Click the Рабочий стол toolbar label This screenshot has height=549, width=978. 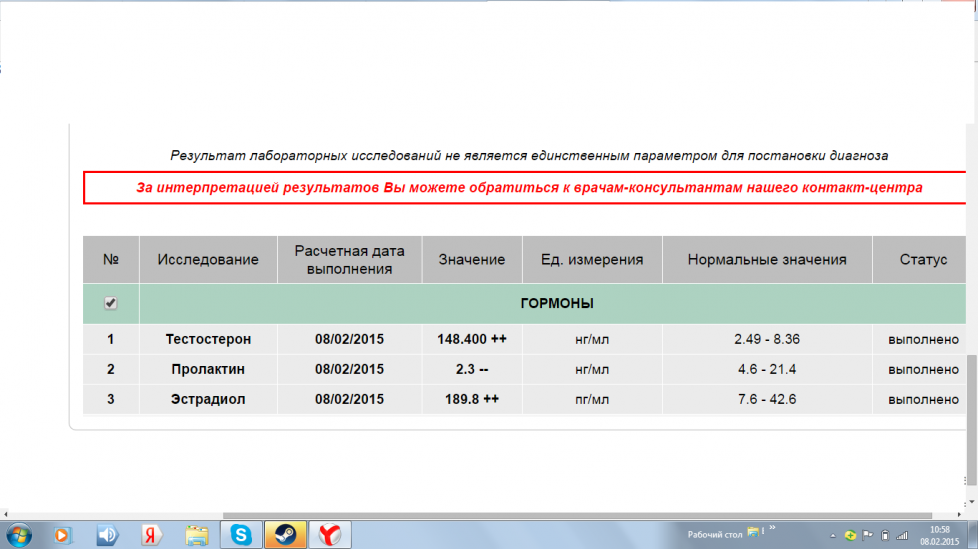coord(714,535)
